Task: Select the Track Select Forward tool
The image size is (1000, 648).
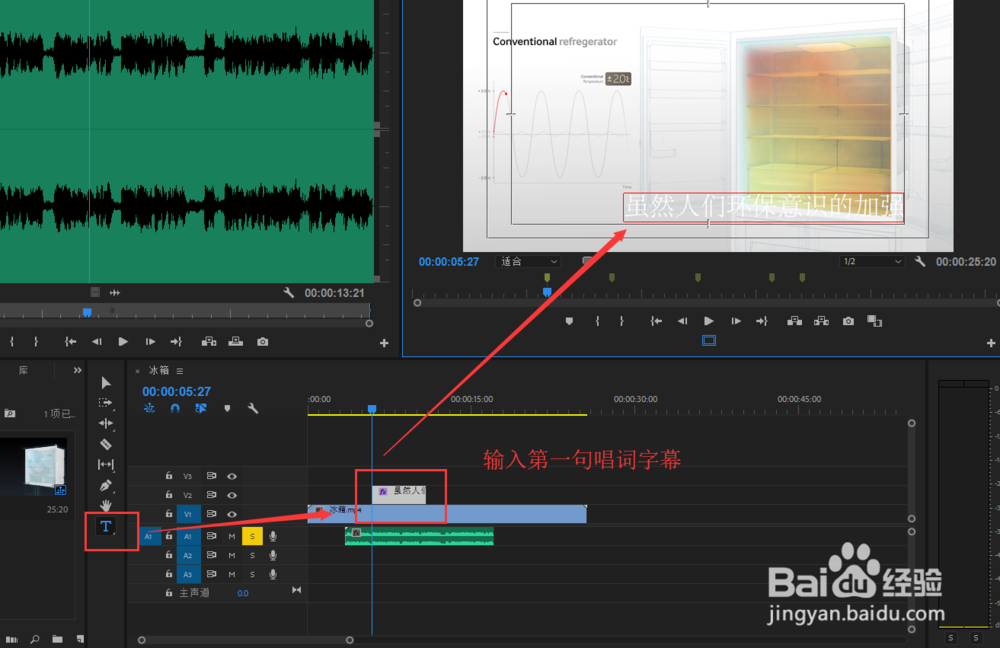Action: [106, 403]
